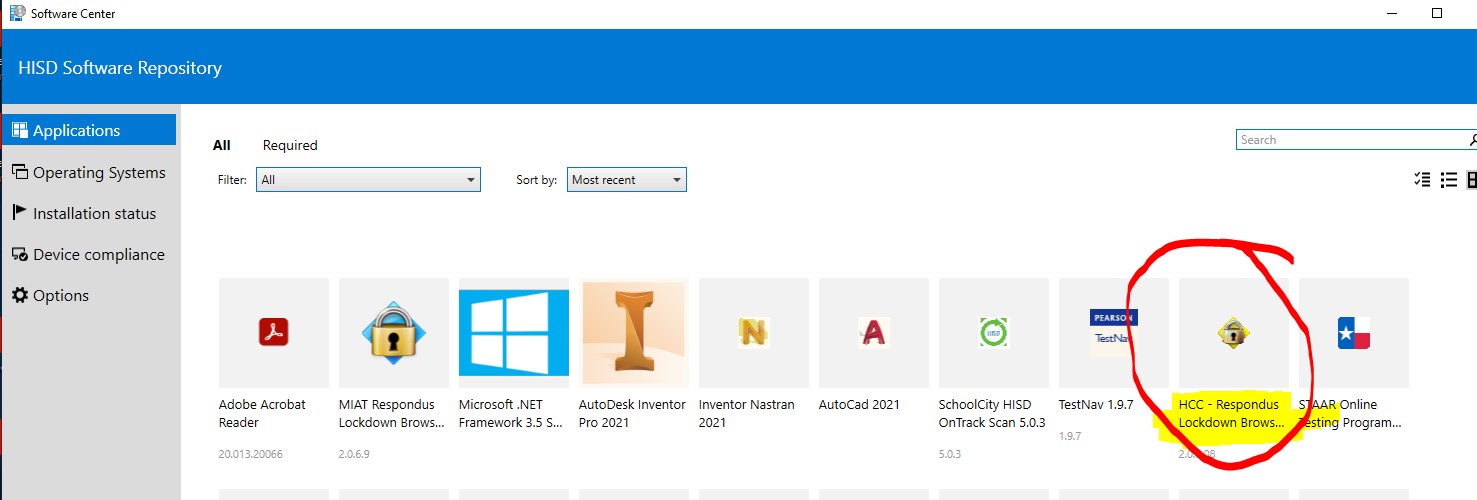The image size is (1477, 500).
Task: Expand Sort by dropdown showing Most recent
Action: click(626, 180)
